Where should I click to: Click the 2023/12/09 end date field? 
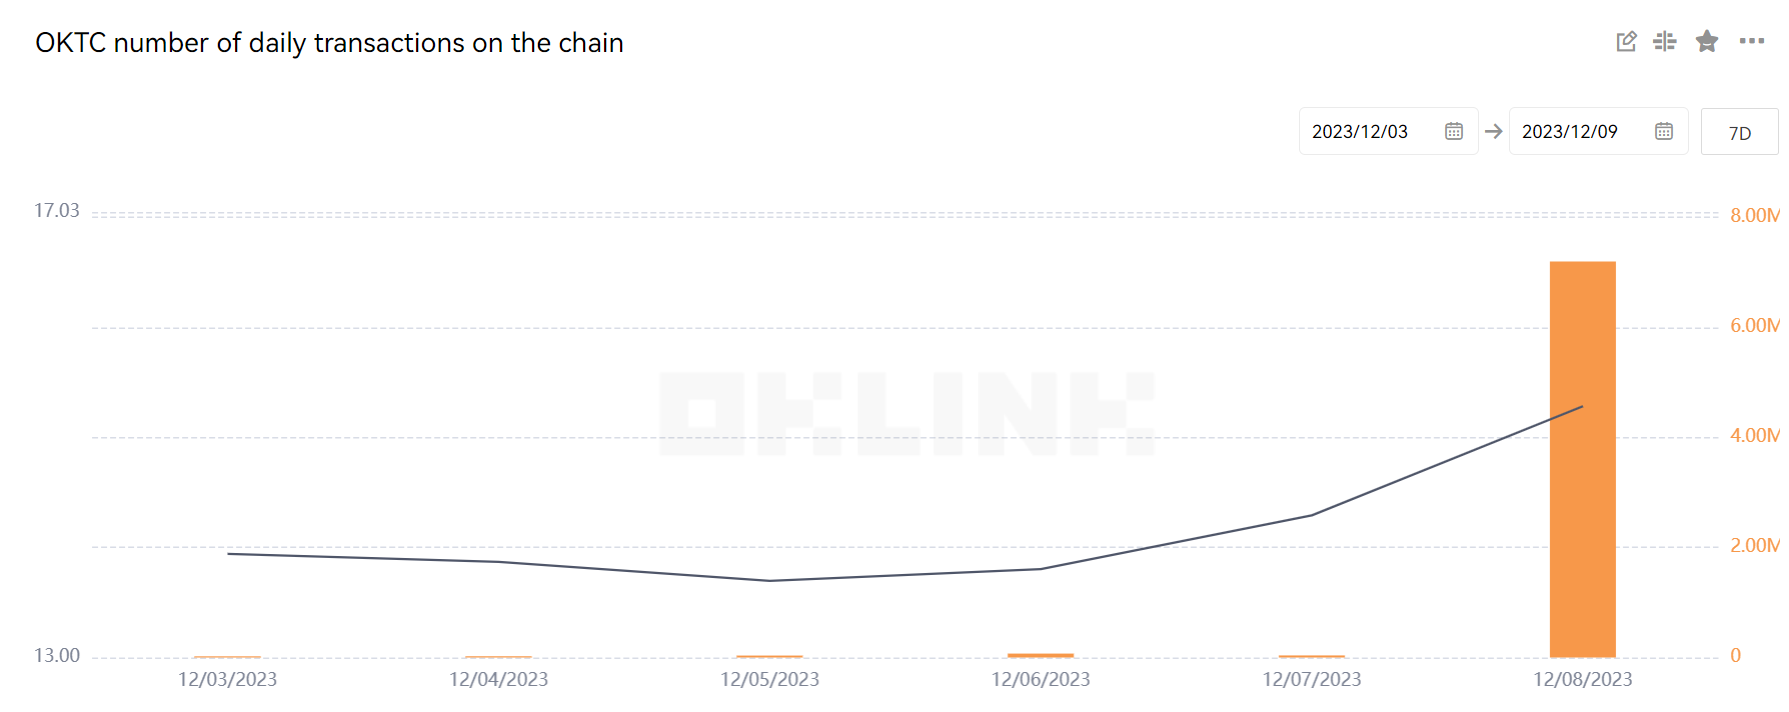point(1570,131)
